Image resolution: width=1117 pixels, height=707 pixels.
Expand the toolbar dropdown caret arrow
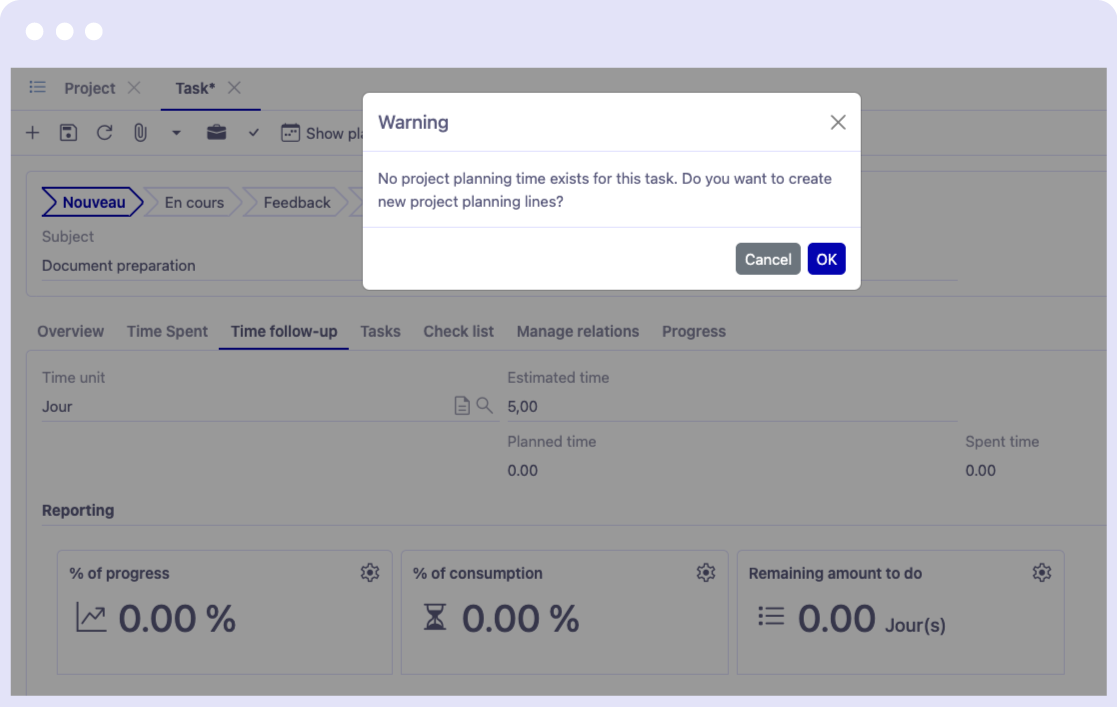click(176, 133)
